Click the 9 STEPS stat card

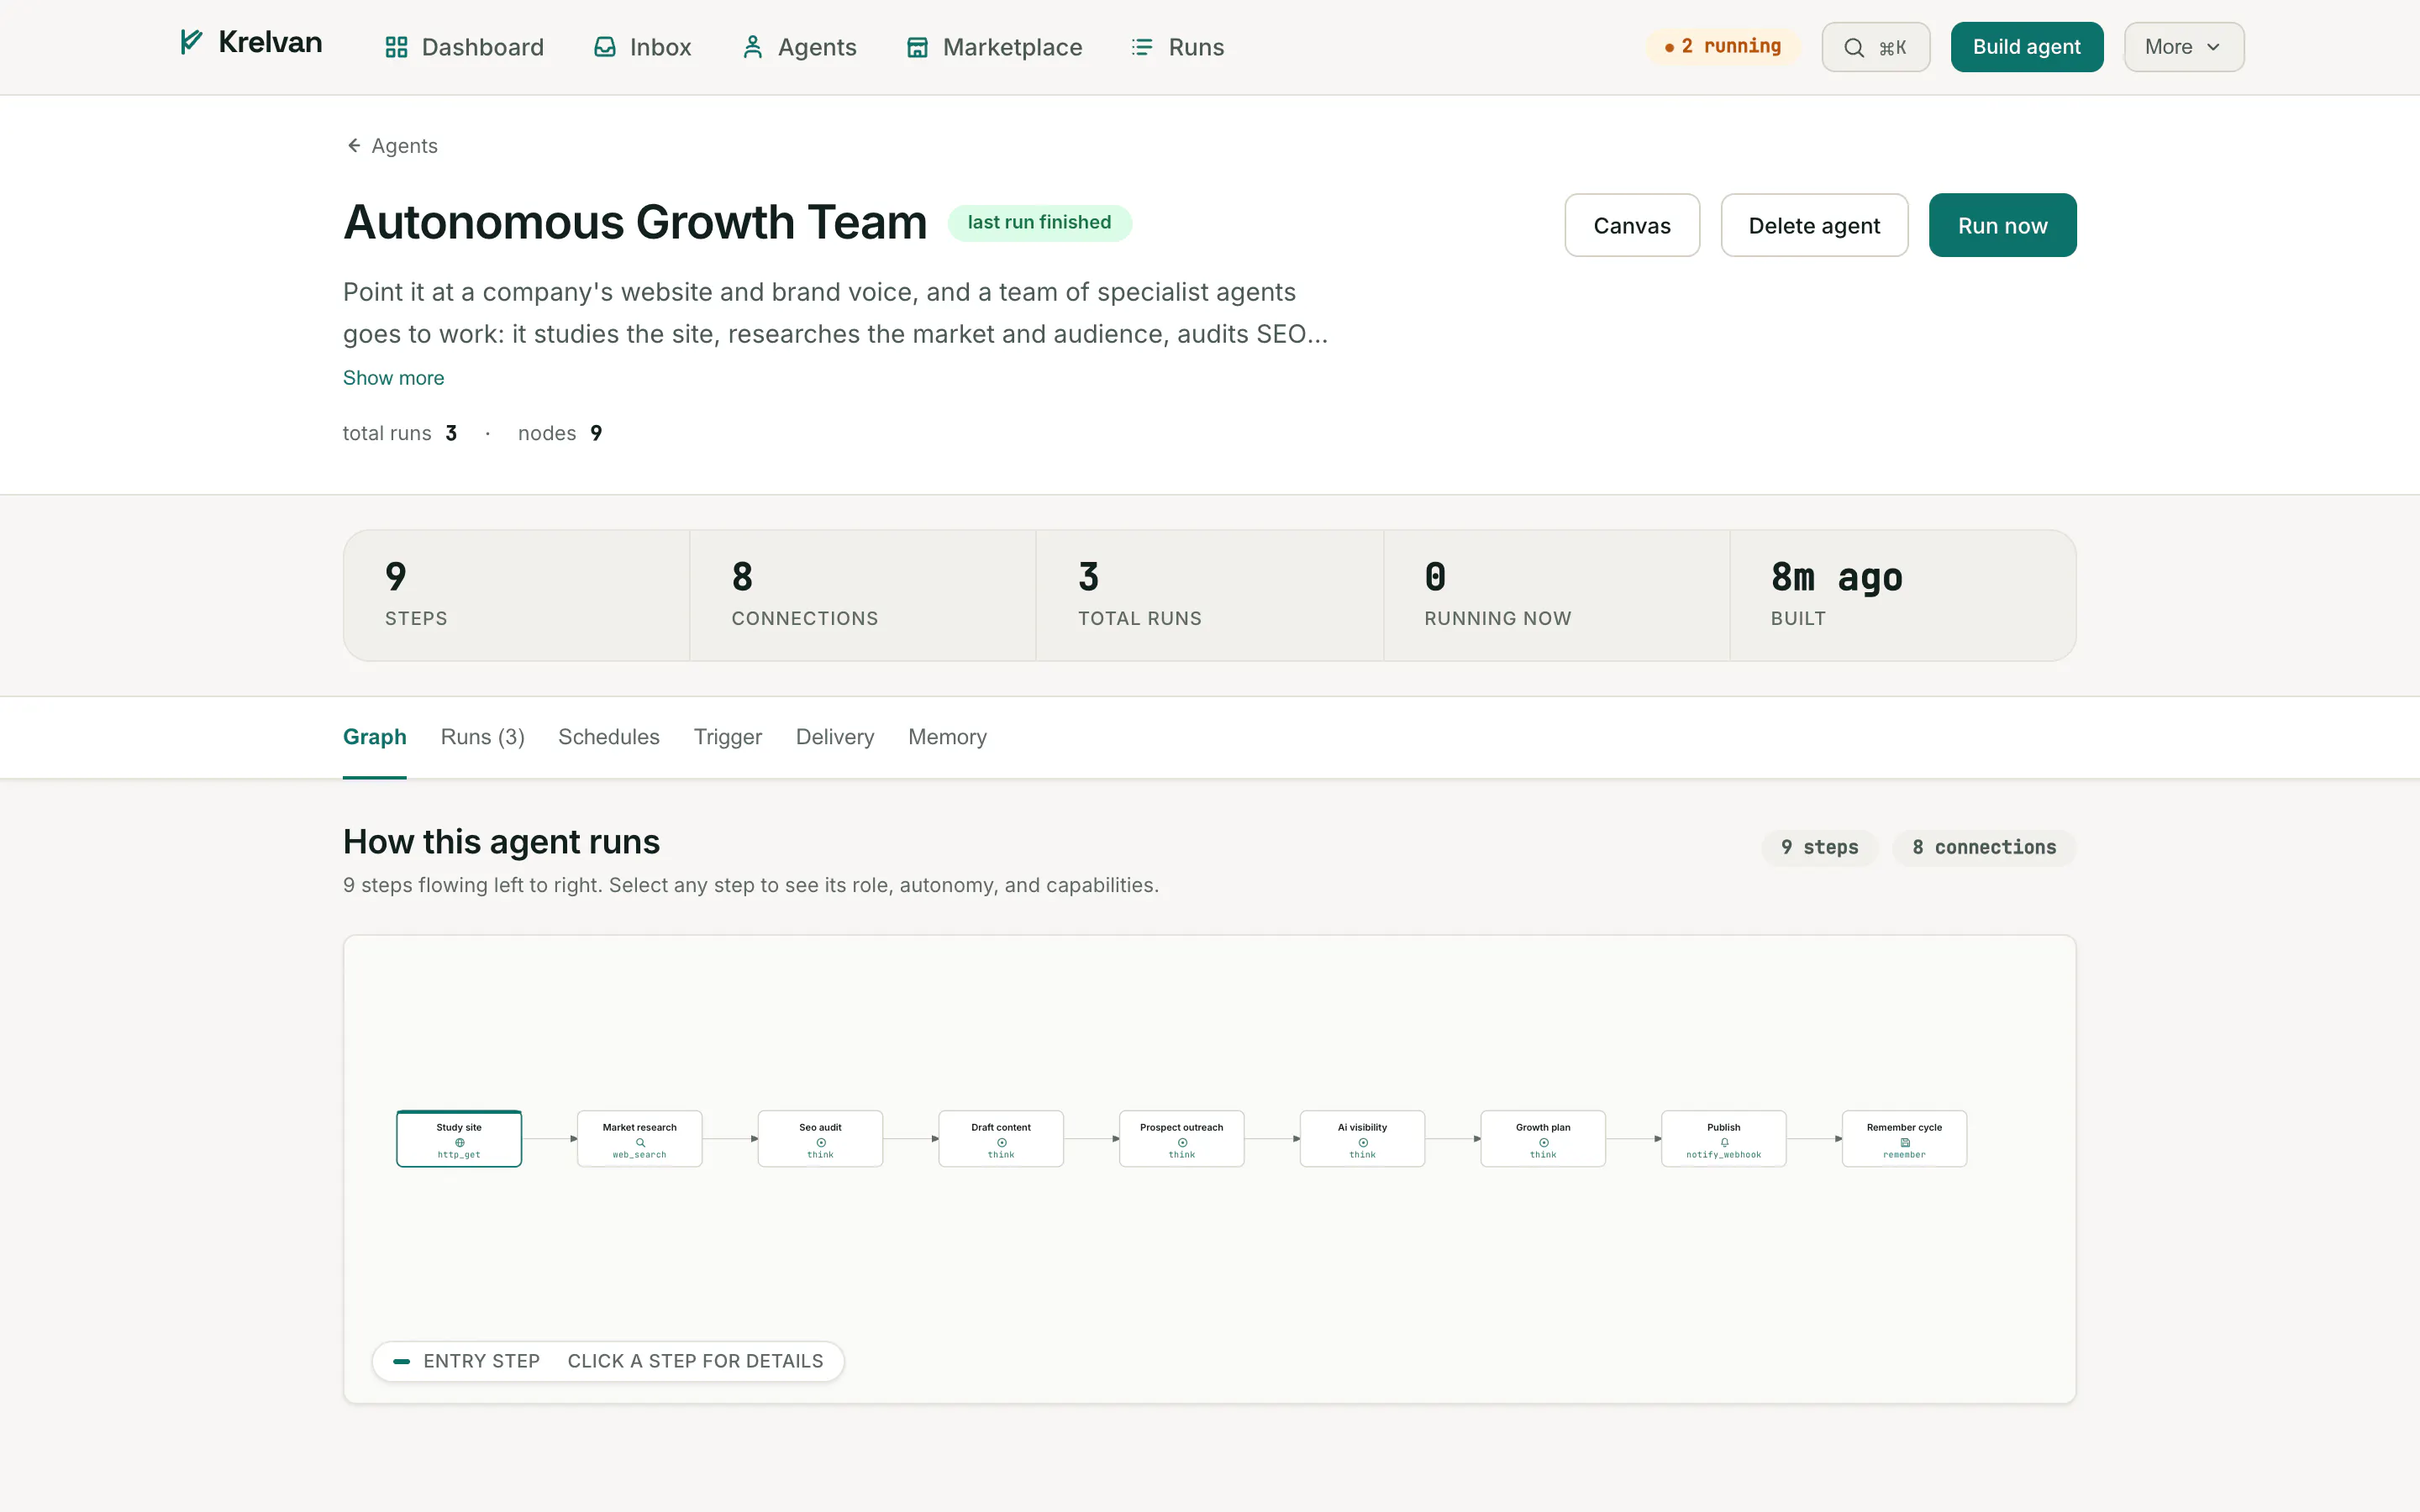tap(517, 595)
